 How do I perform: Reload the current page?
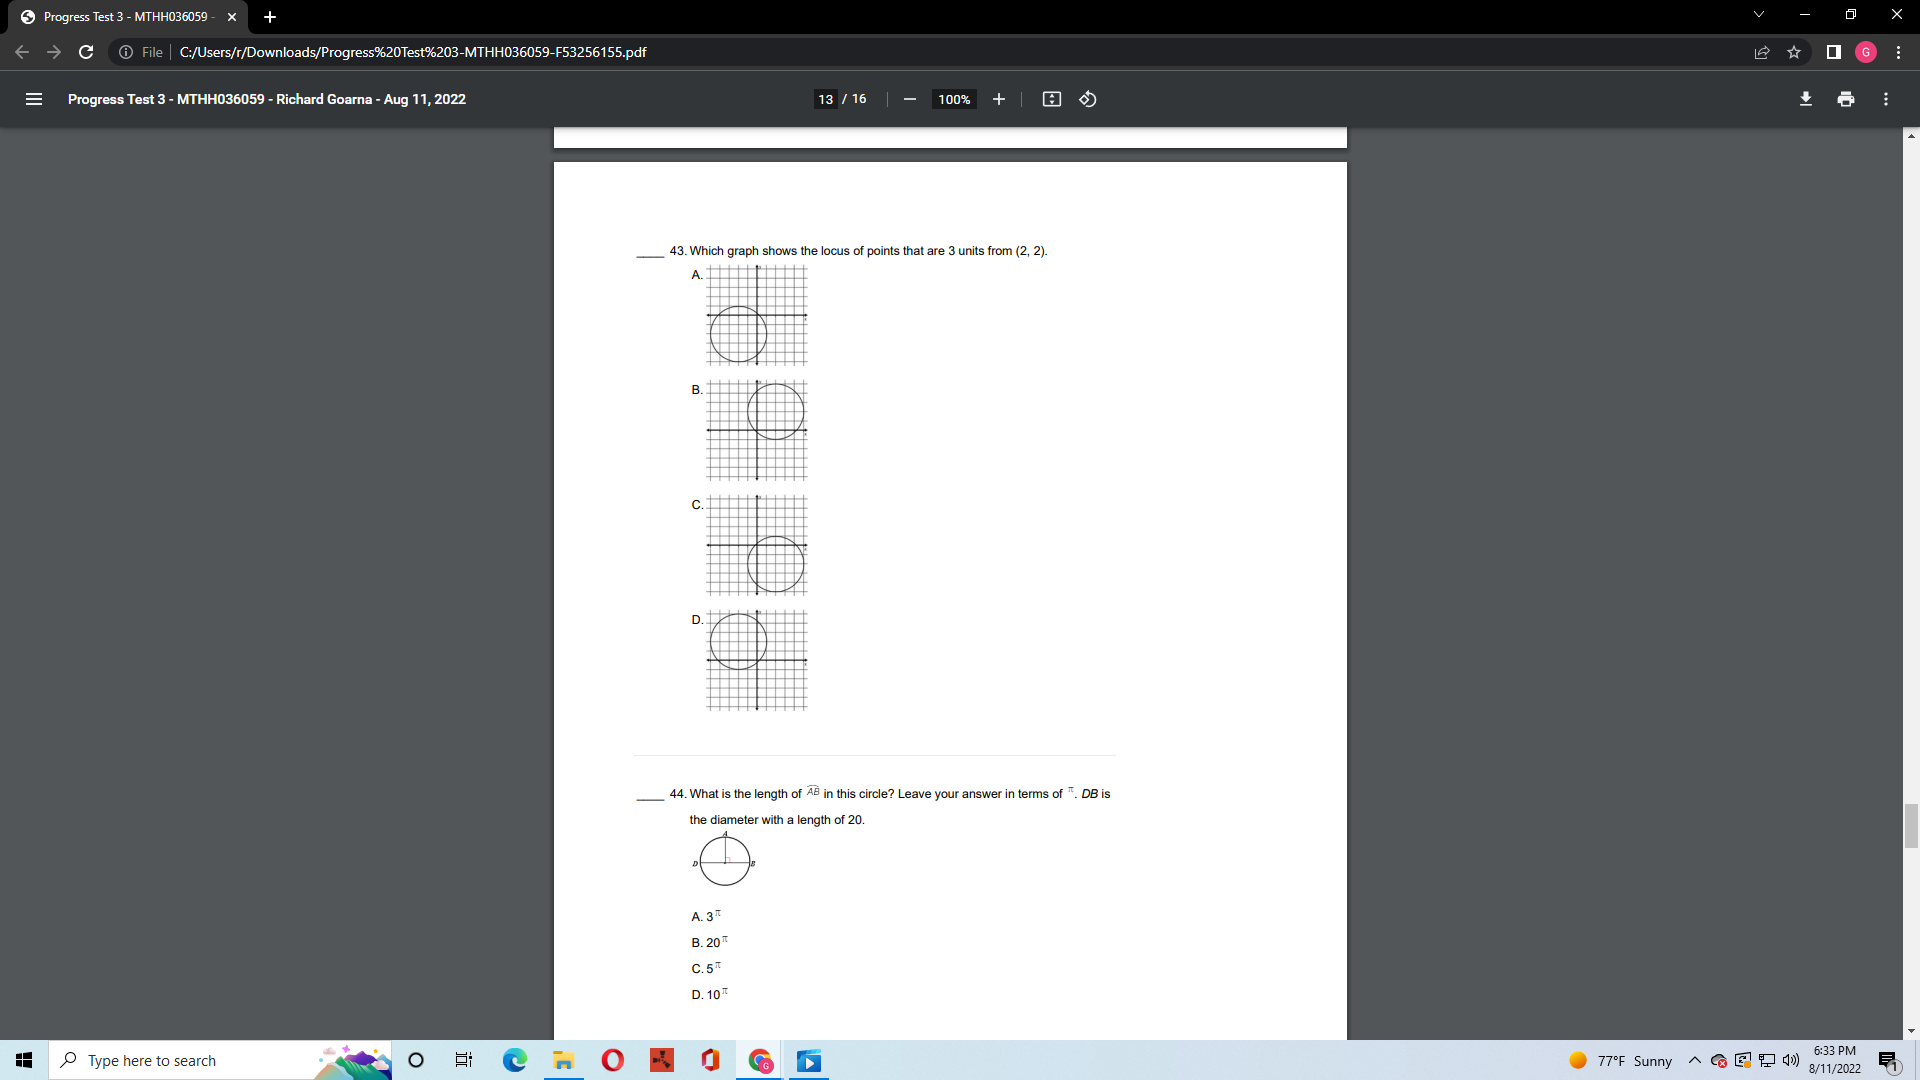[x=86, y=52]
